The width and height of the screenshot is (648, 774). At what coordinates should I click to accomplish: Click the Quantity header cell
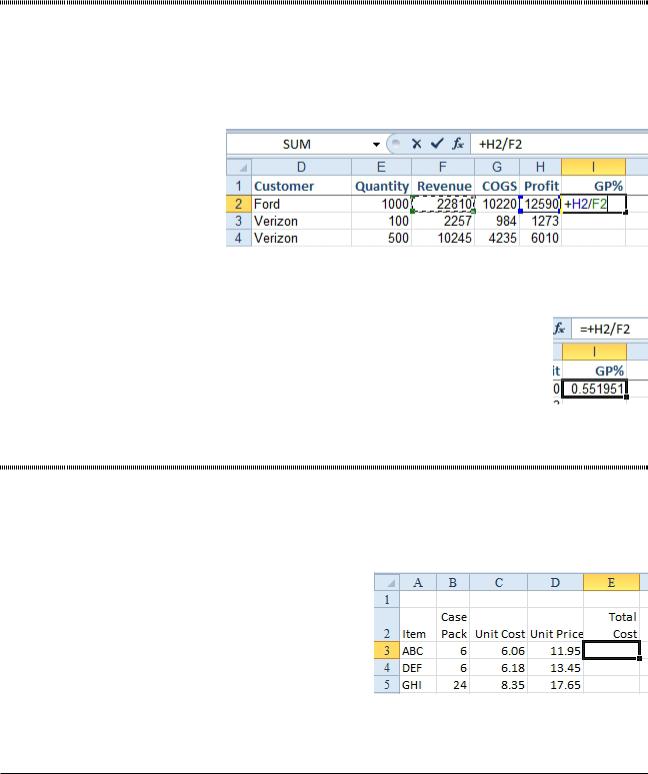point(381,186)
